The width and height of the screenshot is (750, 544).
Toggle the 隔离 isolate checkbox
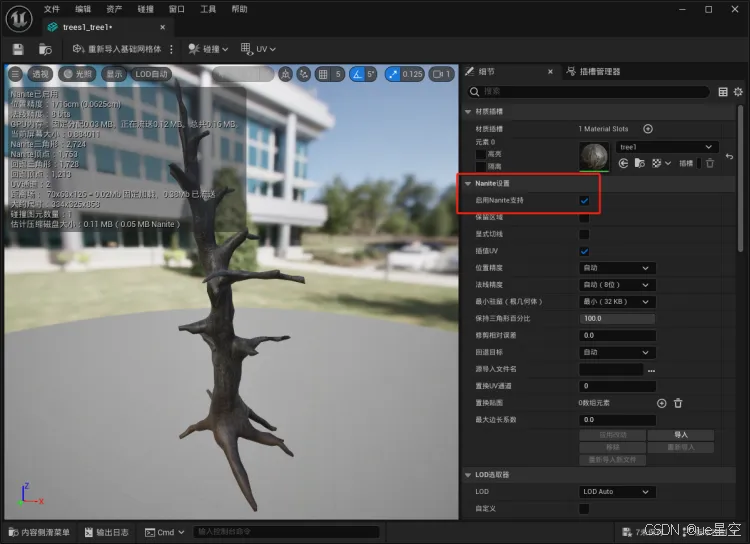[481, 167]
